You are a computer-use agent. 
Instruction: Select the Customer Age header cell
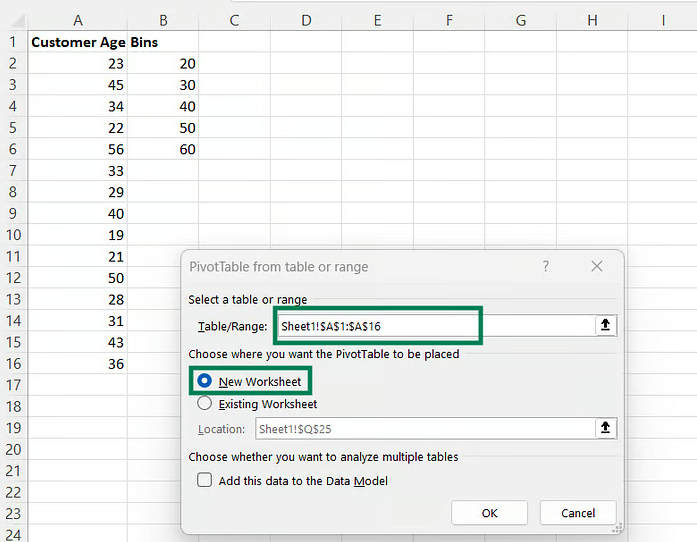coord(78,42)
